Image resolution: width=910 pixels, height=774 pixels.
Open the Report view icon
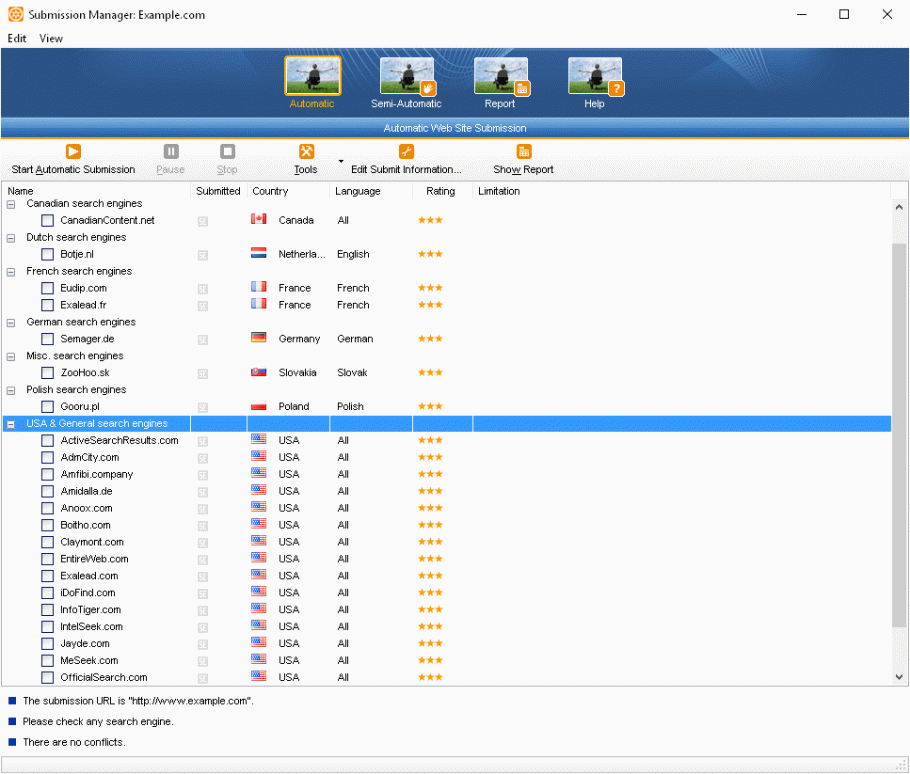click(501, 78)
